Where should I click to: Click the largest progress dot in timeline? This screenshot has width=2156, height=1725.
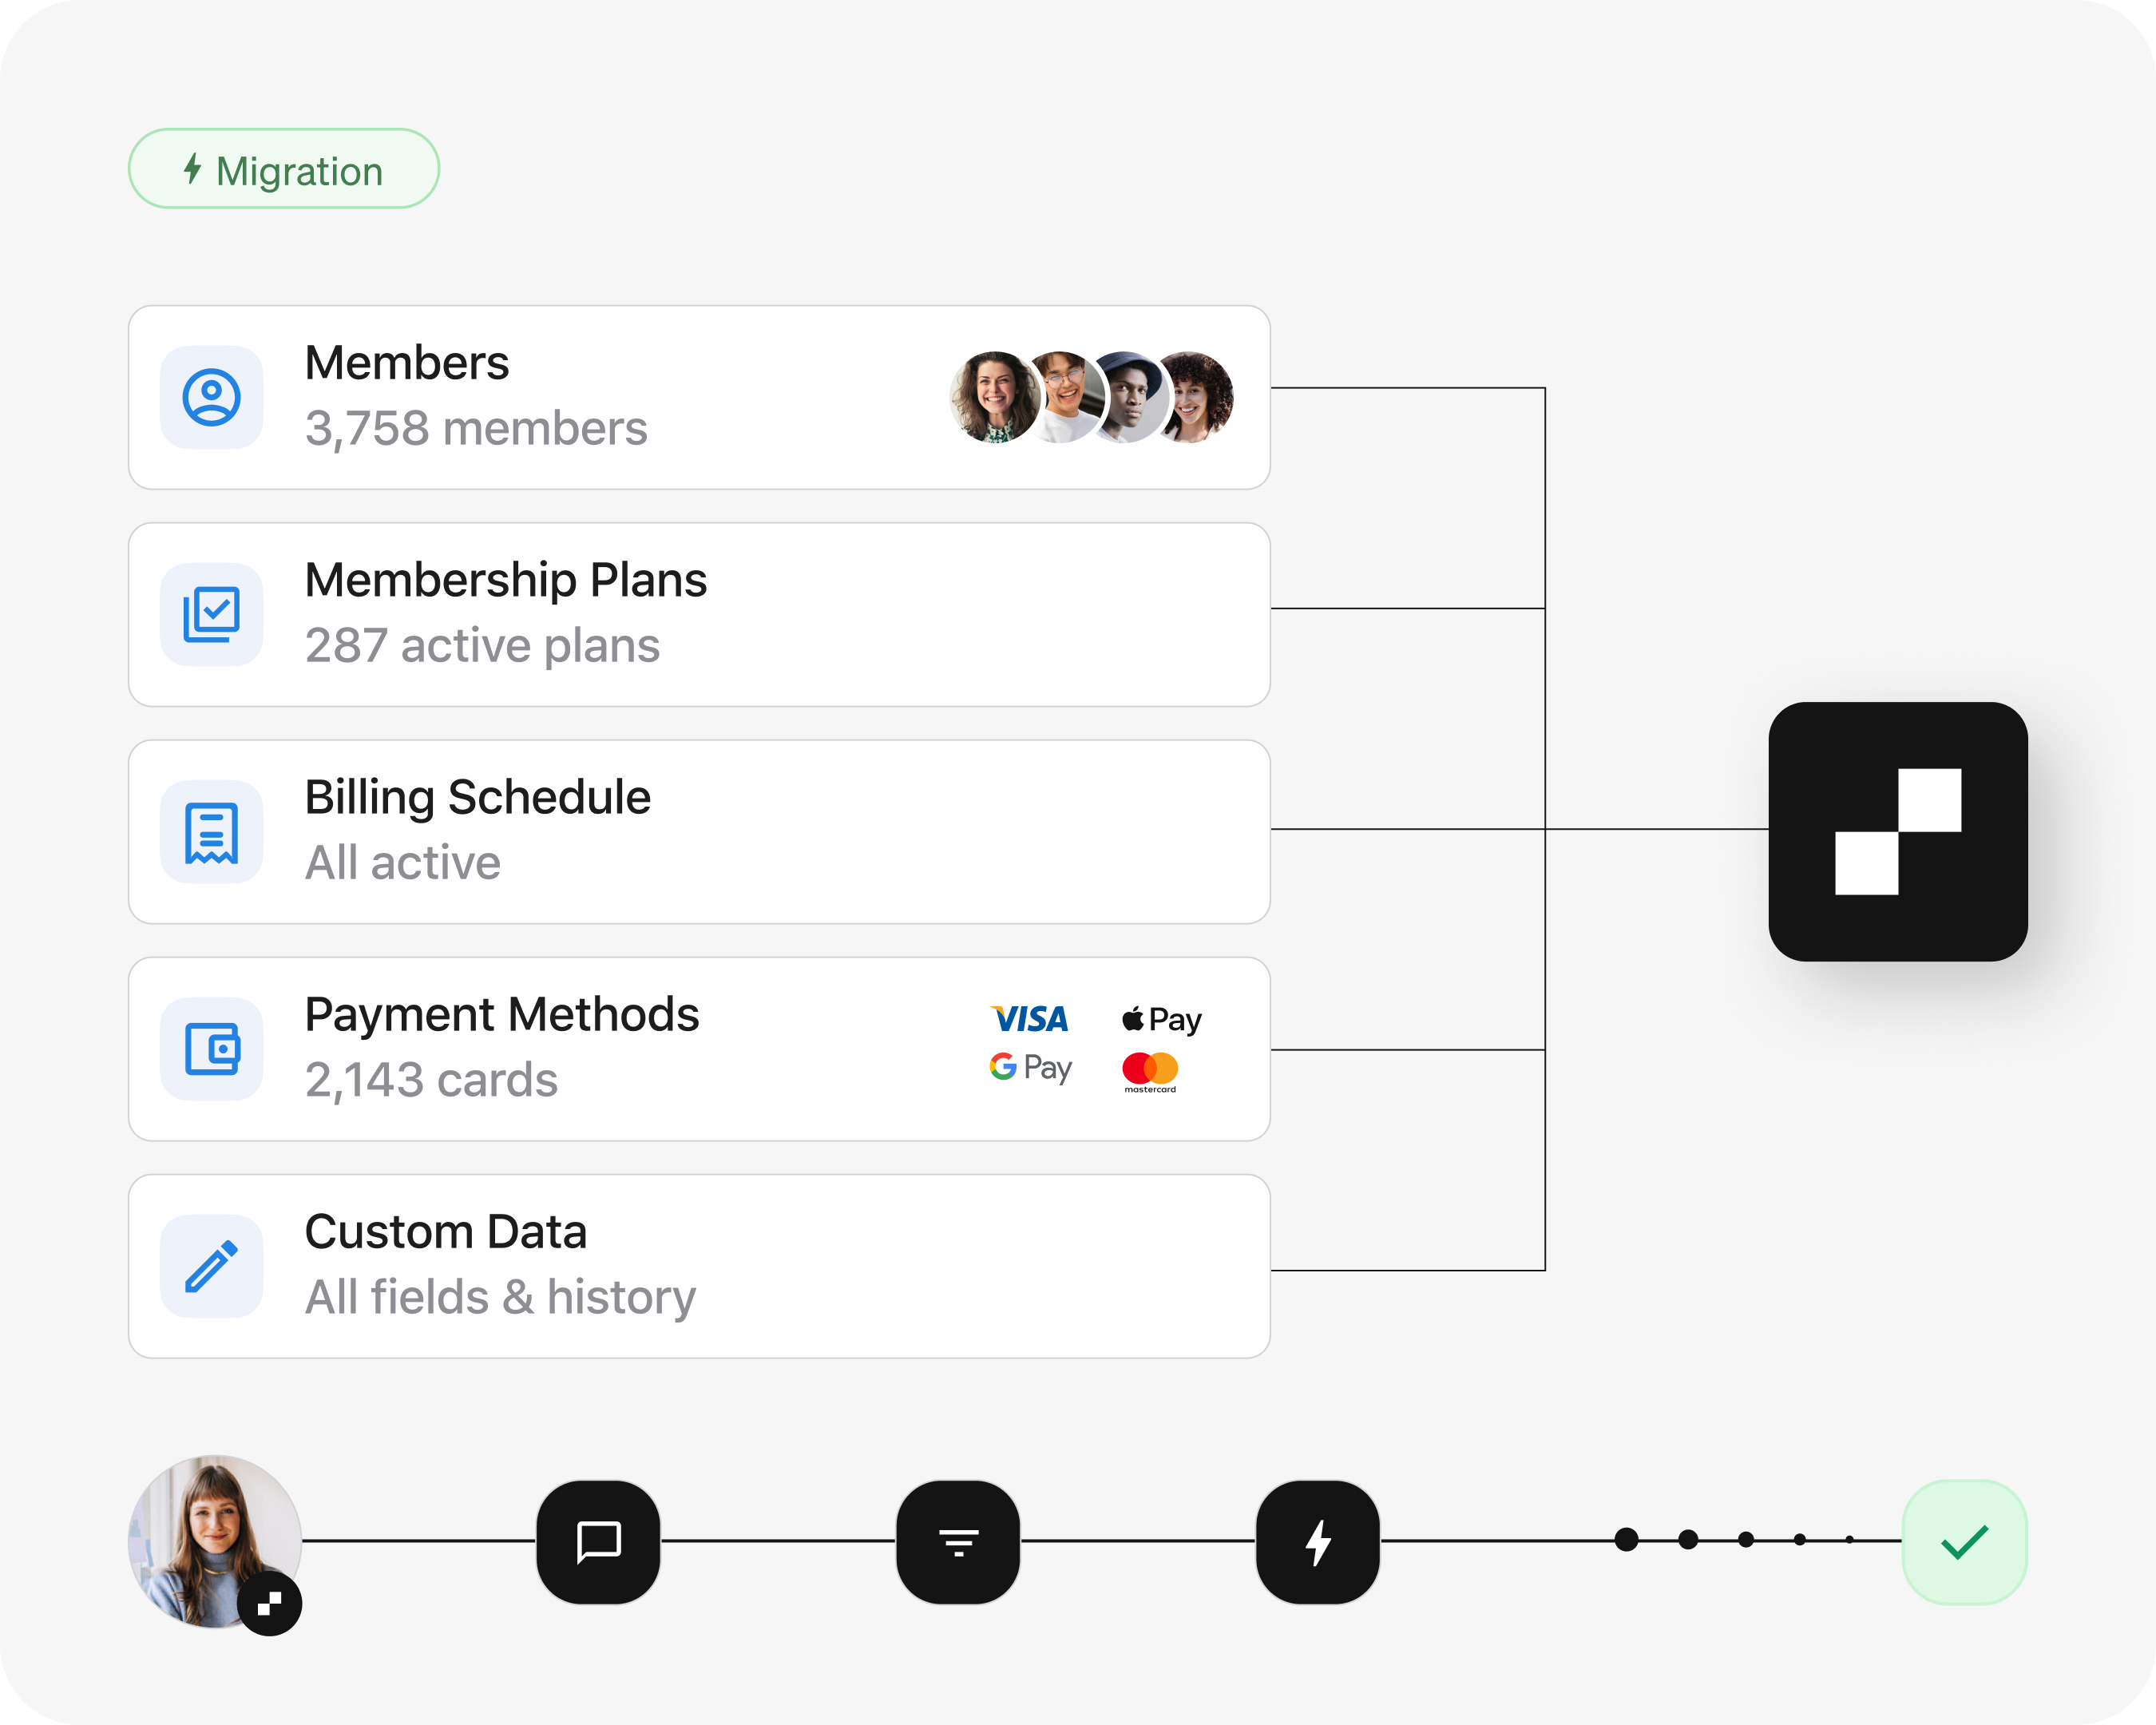pyautogui.click(x=1626, y=1540)
